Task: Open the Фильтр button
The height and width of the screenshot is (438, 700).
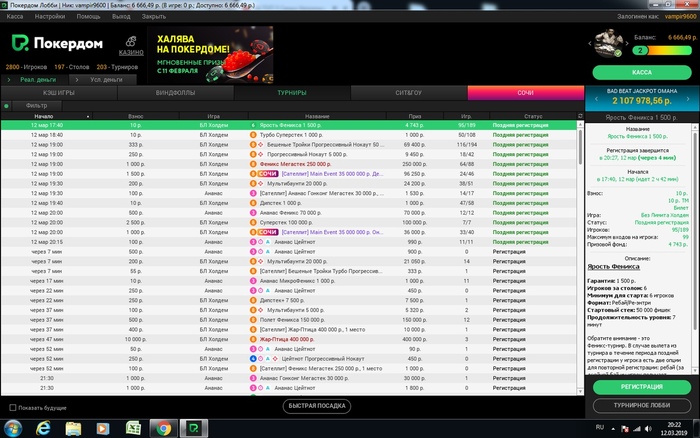Action: coord(37,106)
